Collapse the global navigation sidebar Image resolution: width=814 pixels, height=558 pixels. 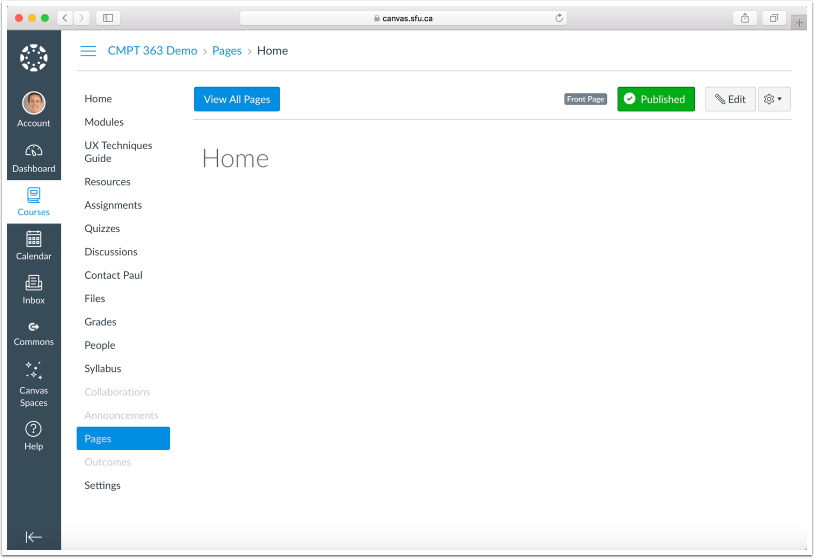pos(34,537)
